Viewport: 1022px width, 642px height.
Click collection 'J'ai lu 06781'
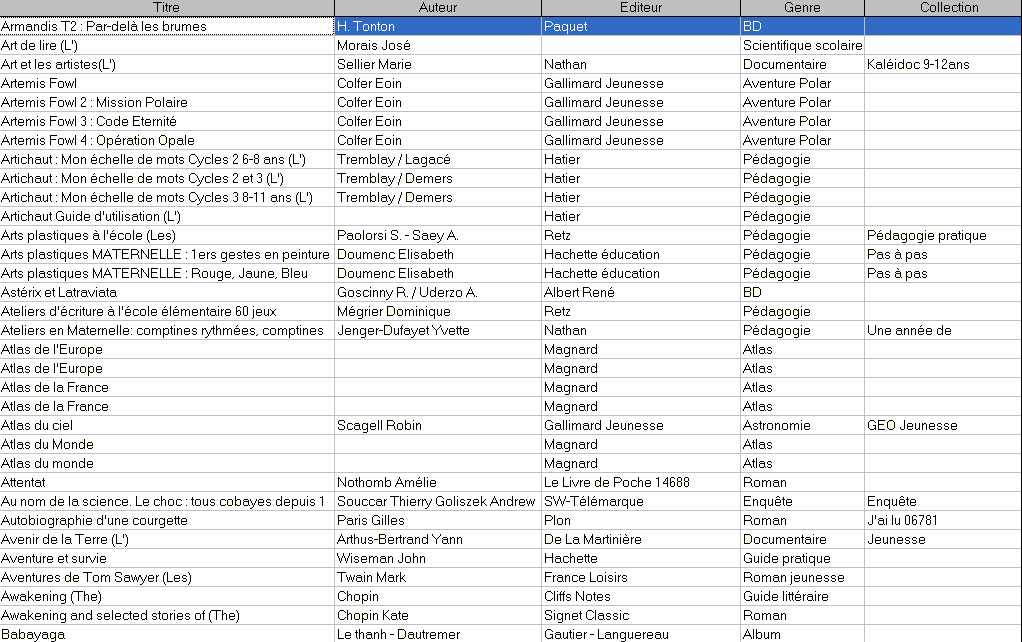pyautogui.click(x=902, y=520)
